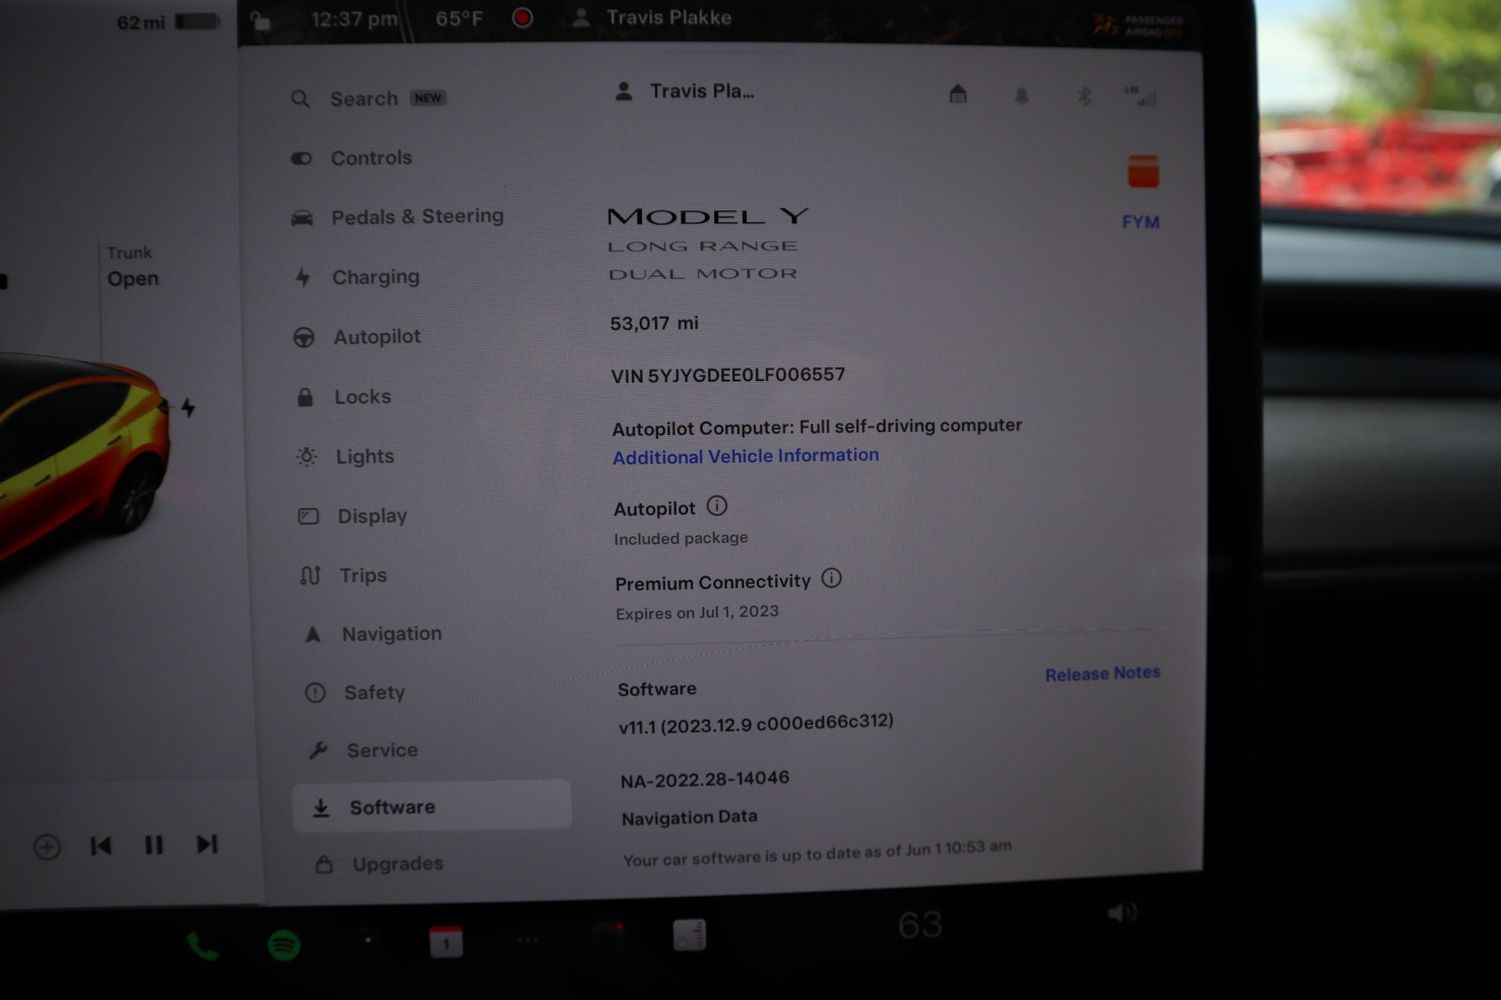Open Bluetooth settings icon
The height and width of the screenshot is (1000, 1501).
pos(1084,96)
